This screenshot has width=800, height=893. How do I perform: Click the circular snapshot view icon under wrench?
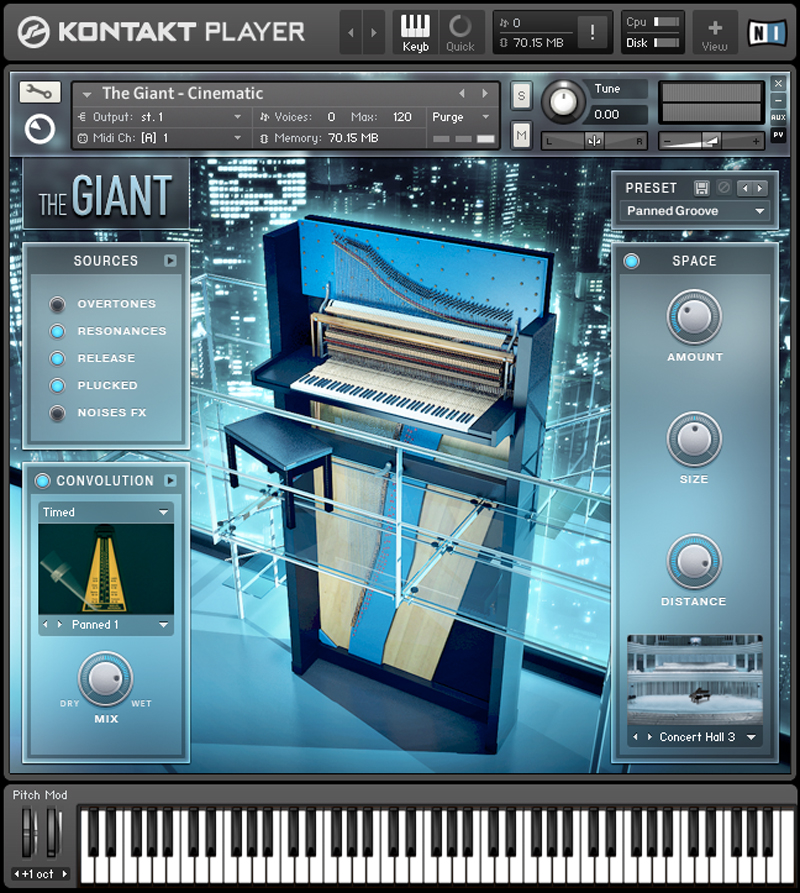[39, 129]
